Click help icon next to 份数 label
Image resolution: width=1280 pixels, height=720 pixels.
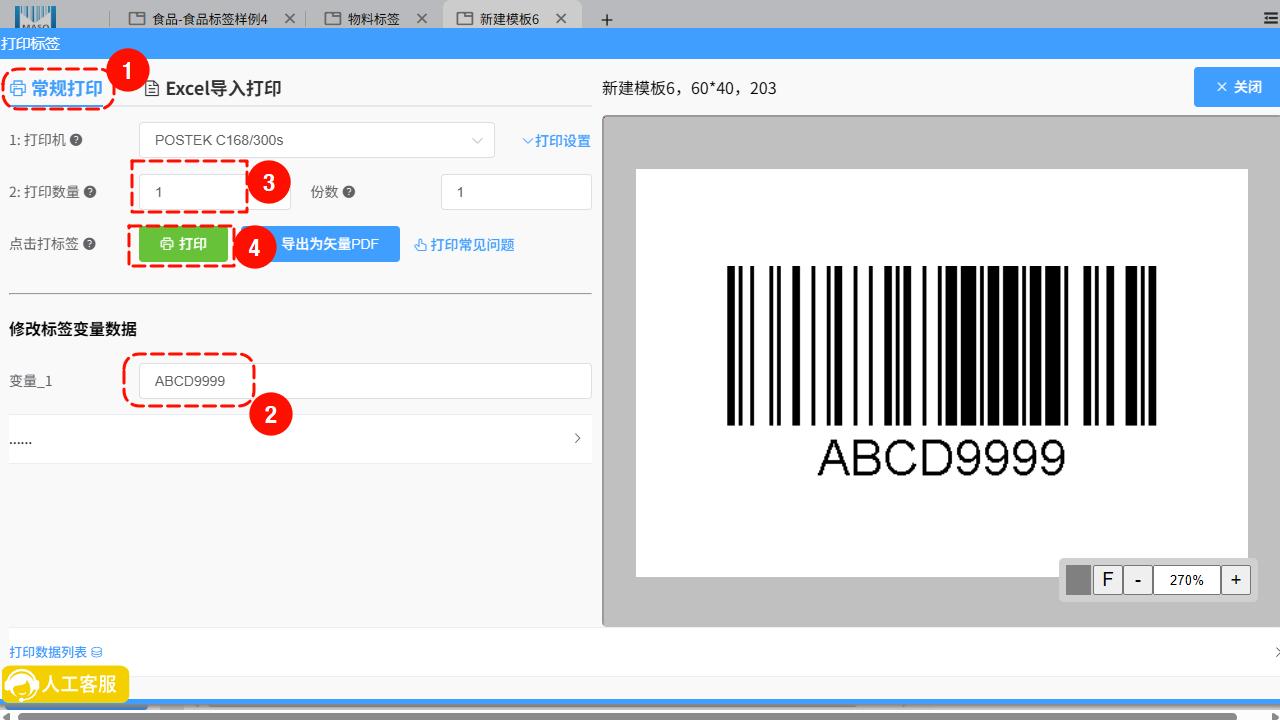[349, 192]
